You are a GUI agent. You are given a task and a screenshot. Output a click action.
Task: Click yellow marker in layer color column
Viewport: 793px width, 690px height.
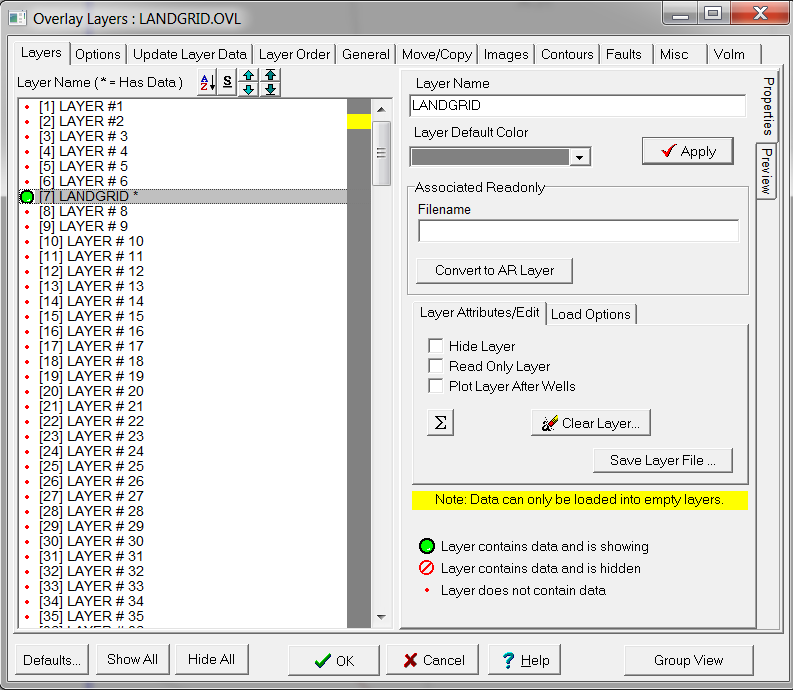pos(359,121)
